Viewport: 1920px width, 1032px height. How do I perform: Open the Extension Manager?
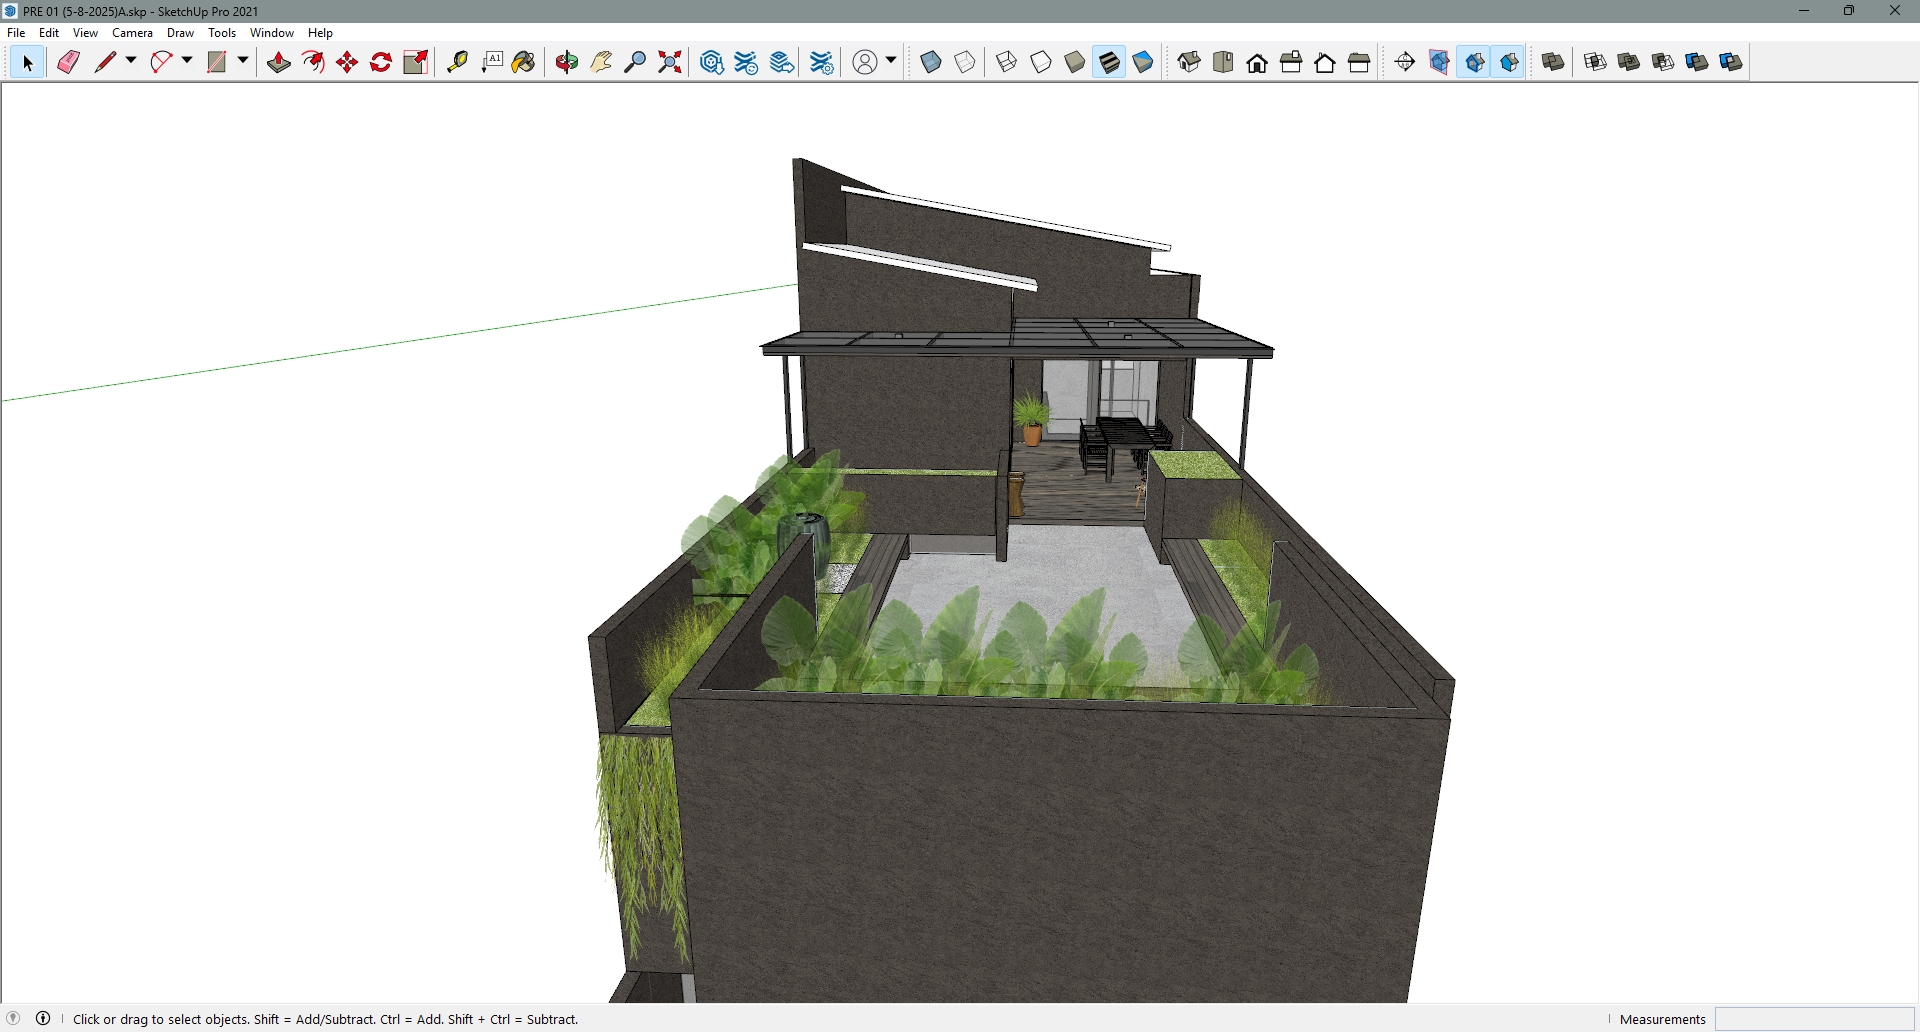[x=822, y=62]
